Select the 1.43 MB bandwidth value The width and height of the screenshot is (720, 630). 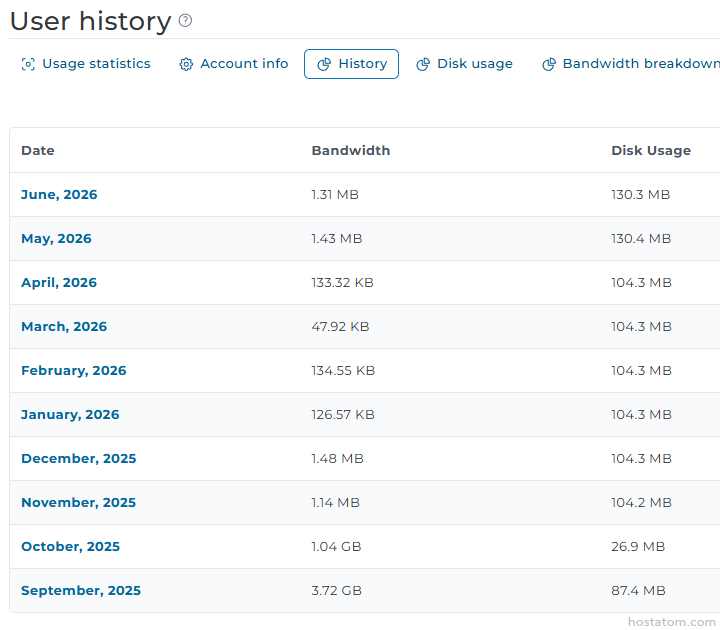point(337,239)
